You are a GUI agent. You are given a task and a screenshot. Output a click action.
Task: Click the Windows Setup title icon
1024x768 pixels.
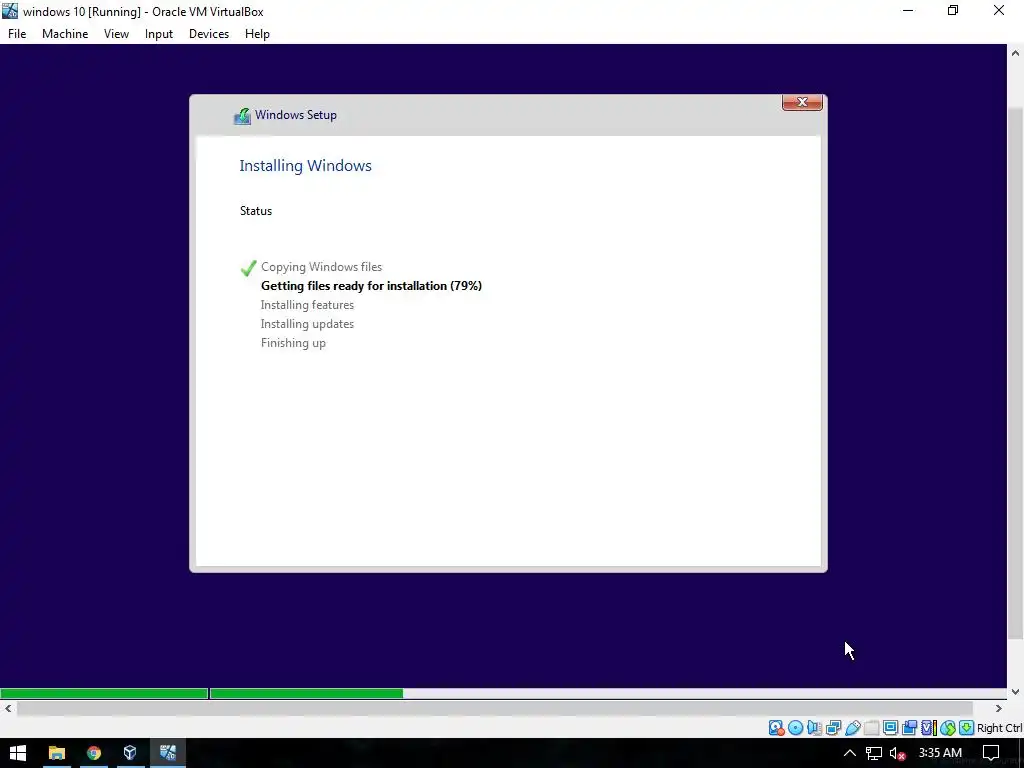[242, 116]
